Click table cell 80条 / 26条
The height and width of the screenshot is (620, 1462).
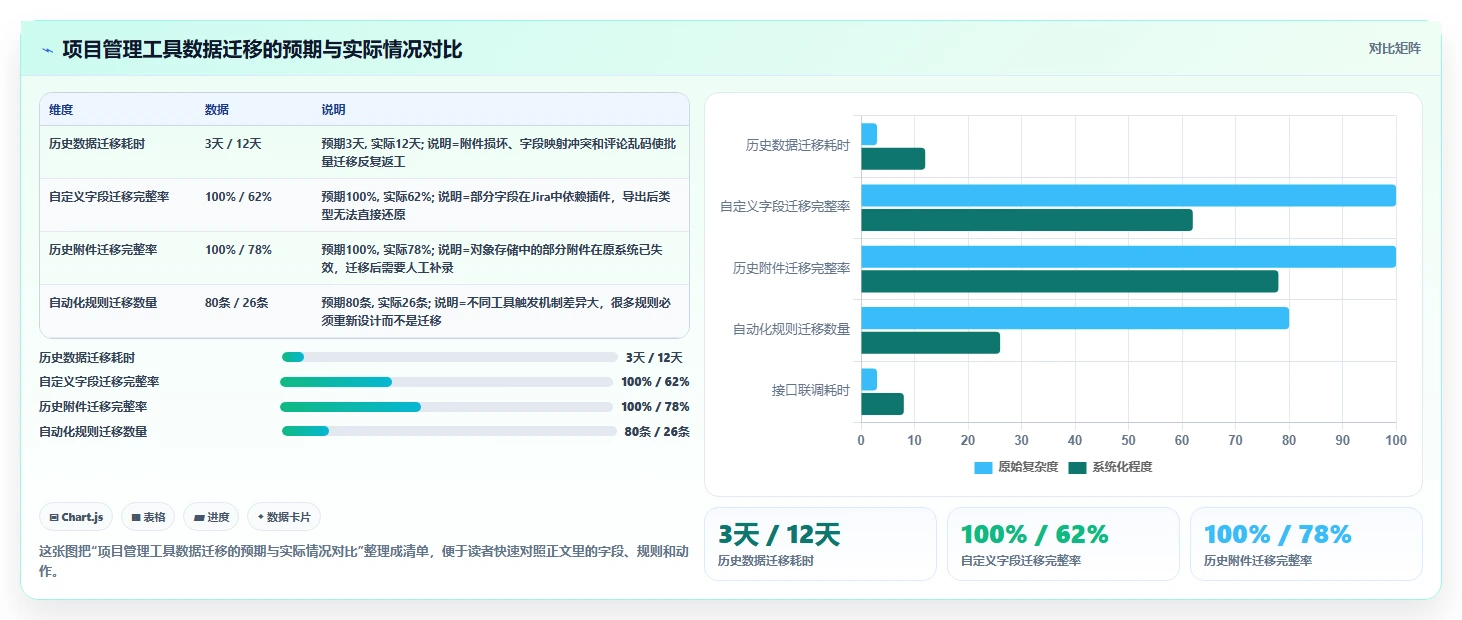click(236, 302)
